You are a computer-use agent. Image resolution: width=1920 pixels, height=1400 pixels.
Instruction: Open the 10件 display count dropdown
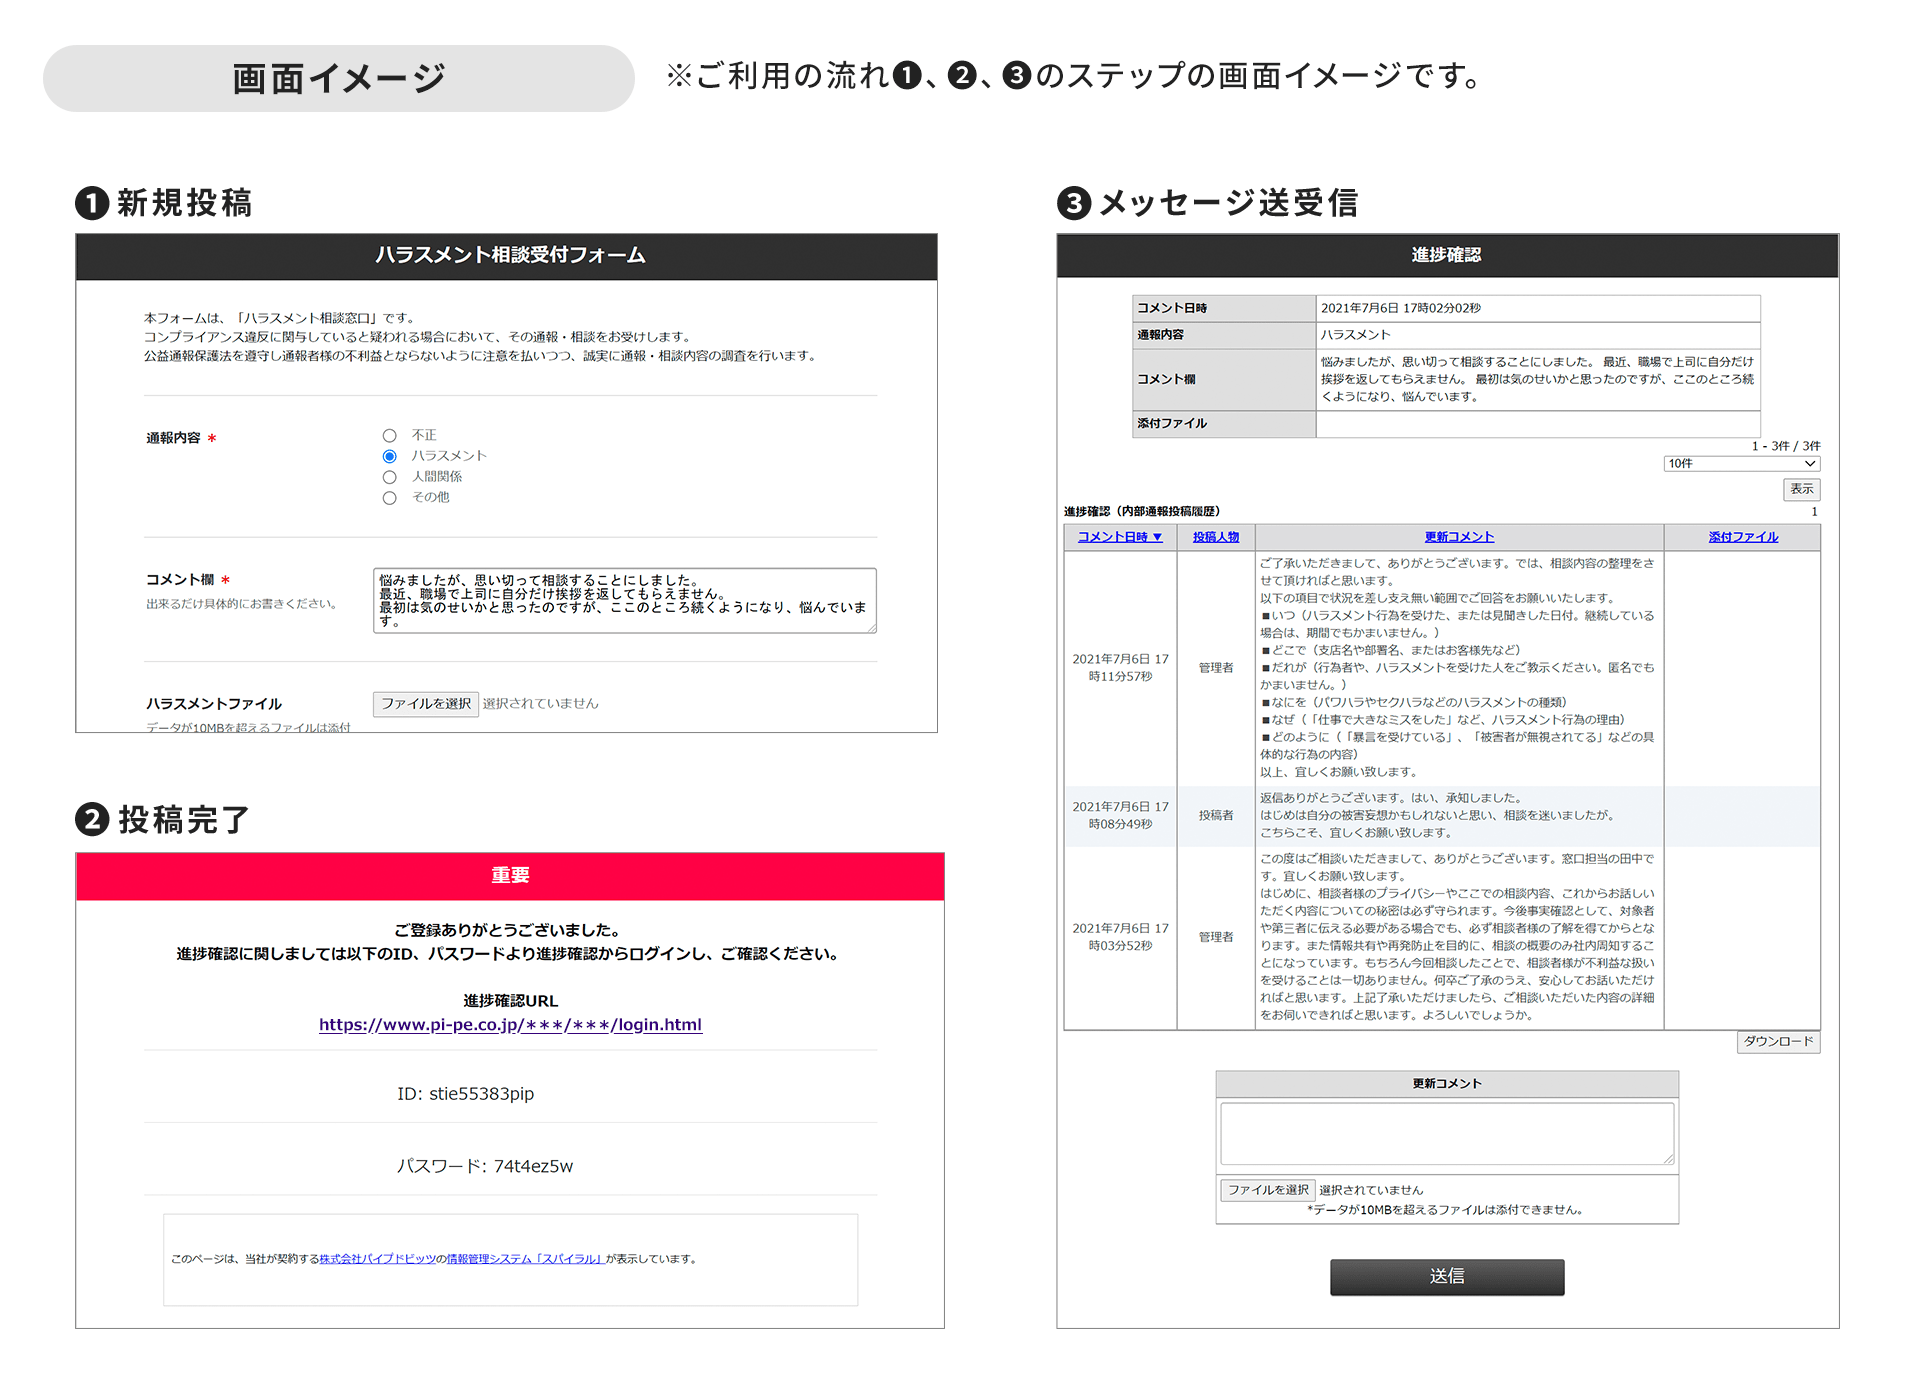click(x=1741, y=464)
